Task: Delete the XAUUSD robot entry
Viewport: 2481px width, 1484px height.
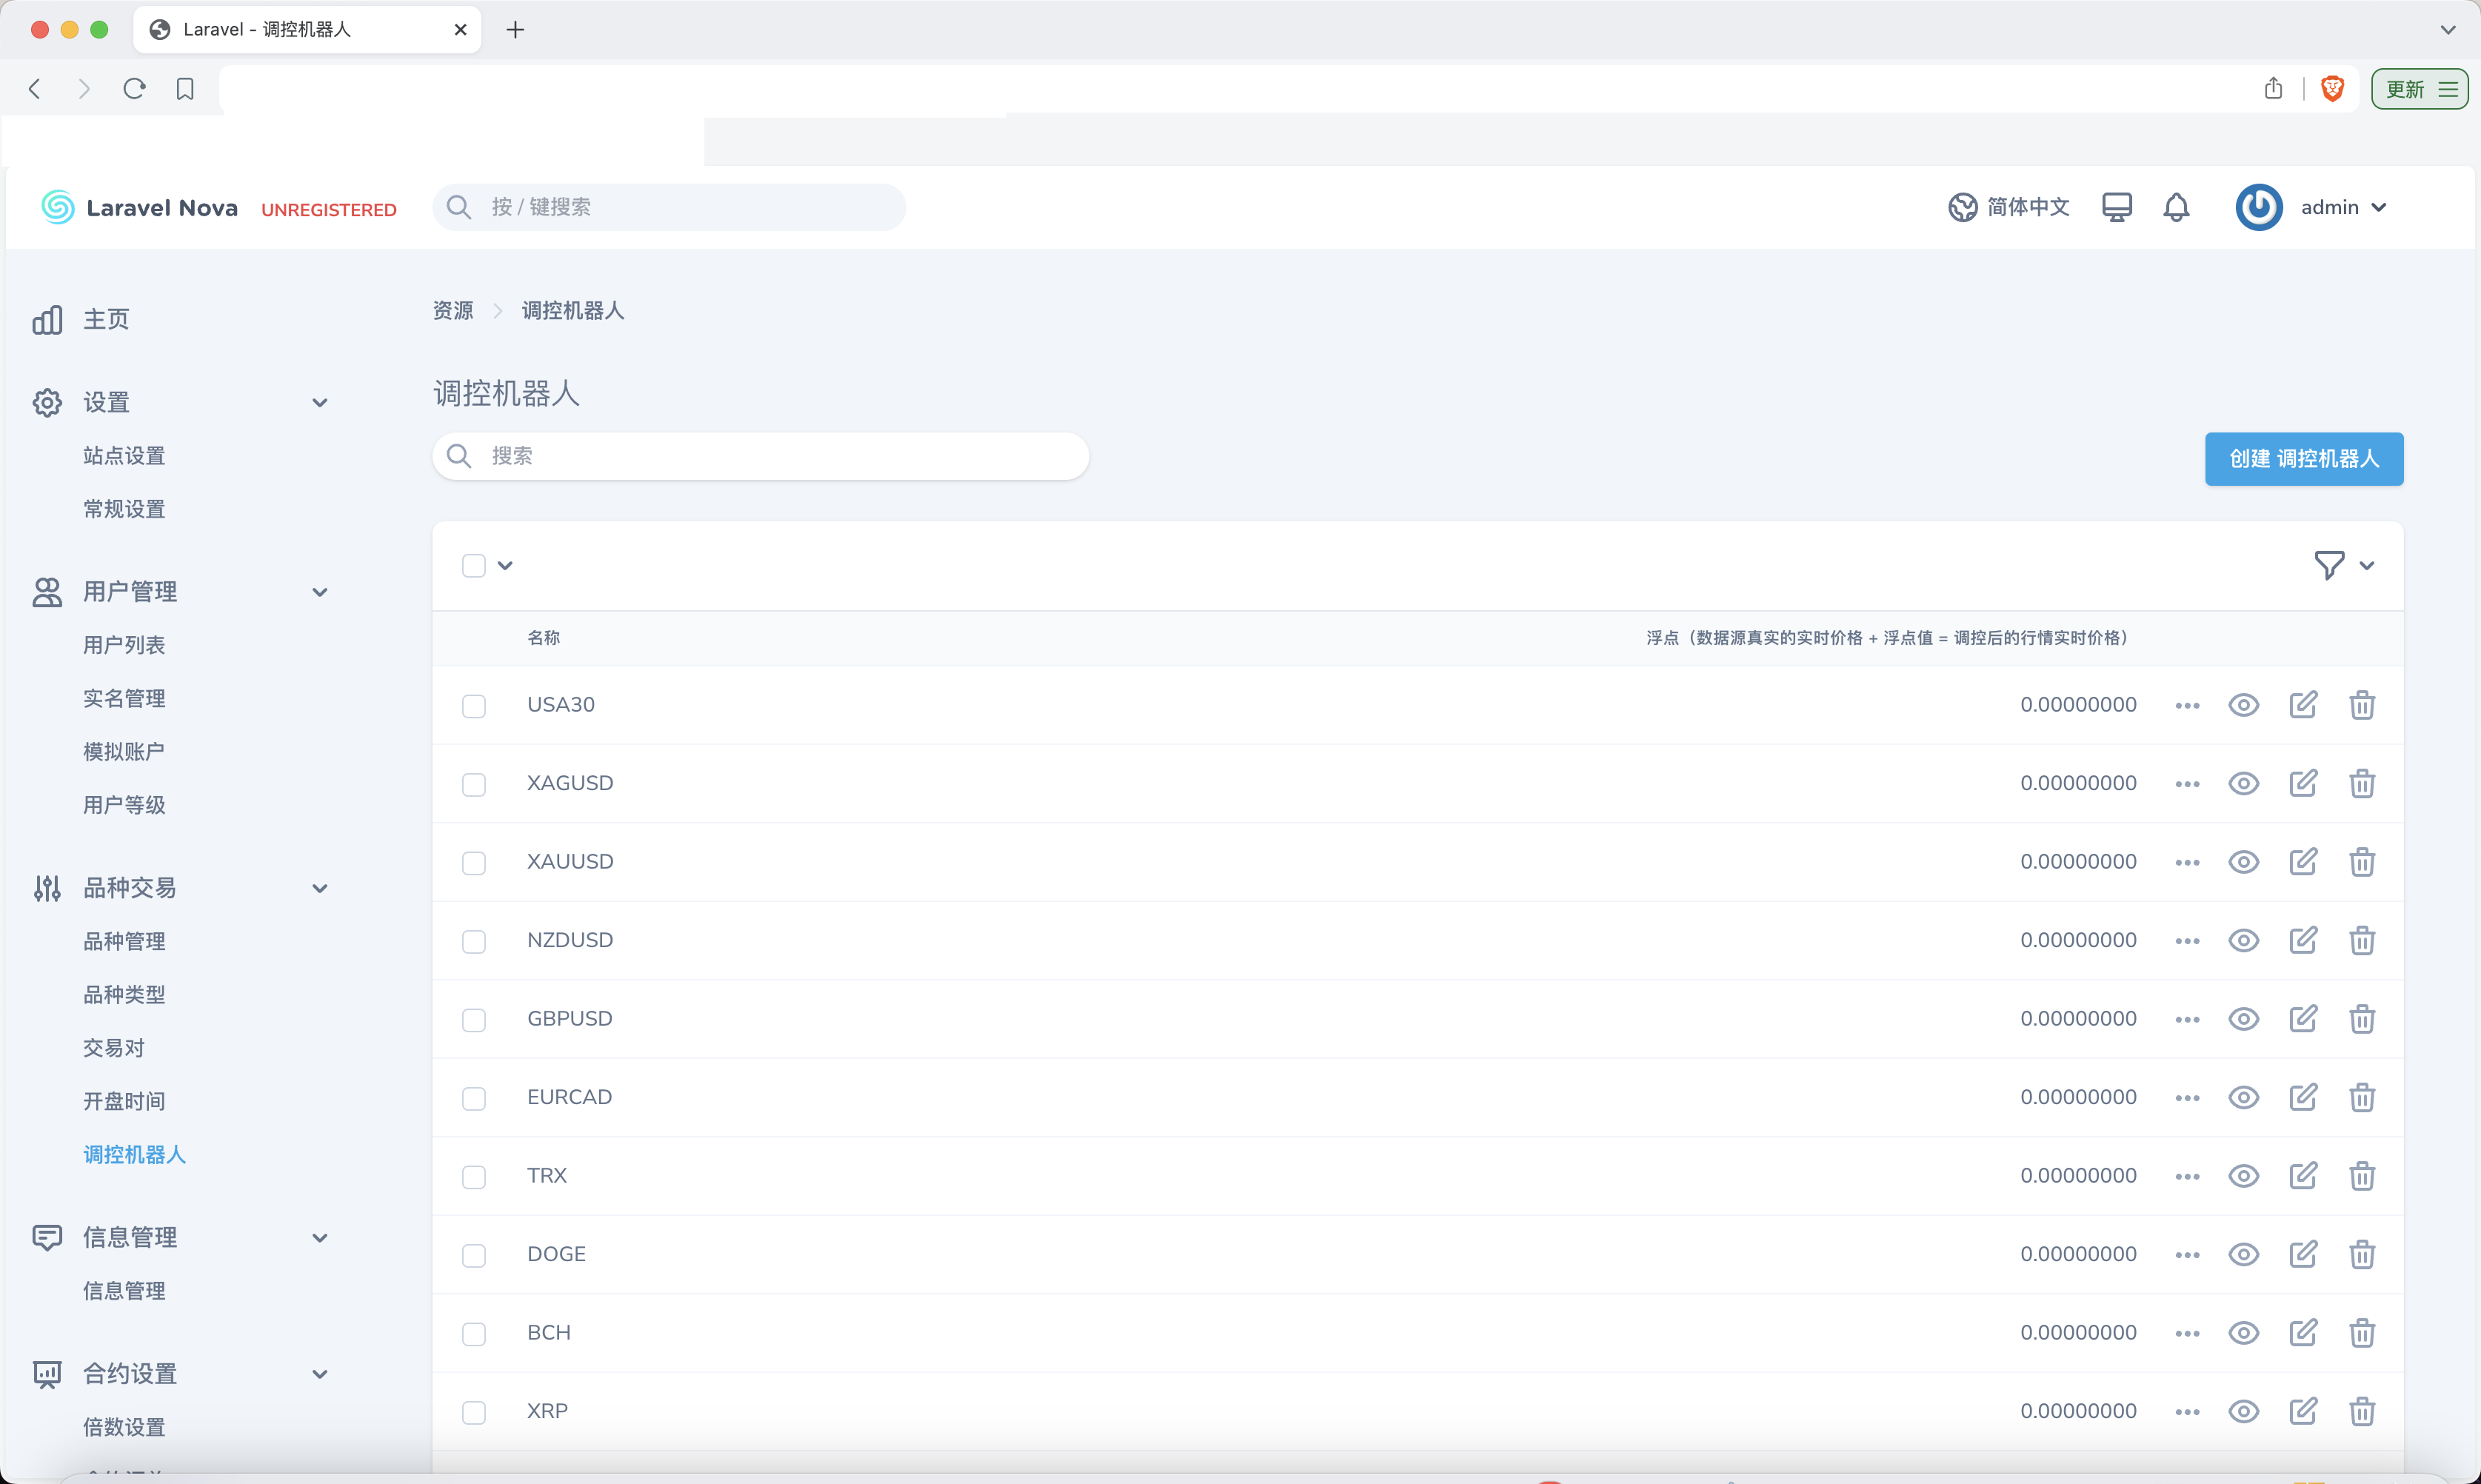Action: [2362, 862]
